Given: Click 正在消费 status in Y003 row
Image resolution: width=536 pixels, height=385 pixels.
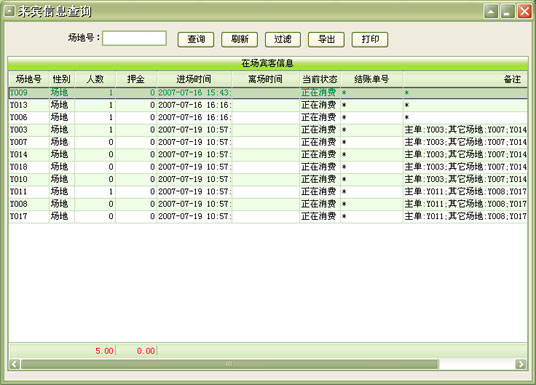Looking at the screenshot, I should pyautogui.click(x=320, y=130).
